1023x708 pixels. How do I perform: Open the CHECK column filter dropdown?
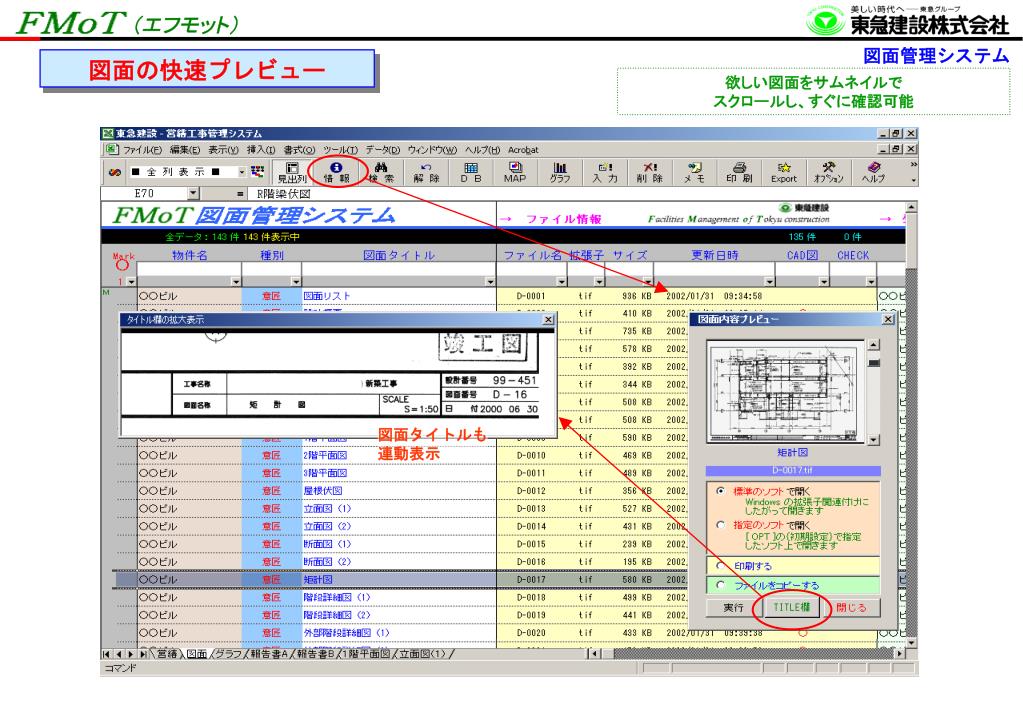[x=870, y=281]
